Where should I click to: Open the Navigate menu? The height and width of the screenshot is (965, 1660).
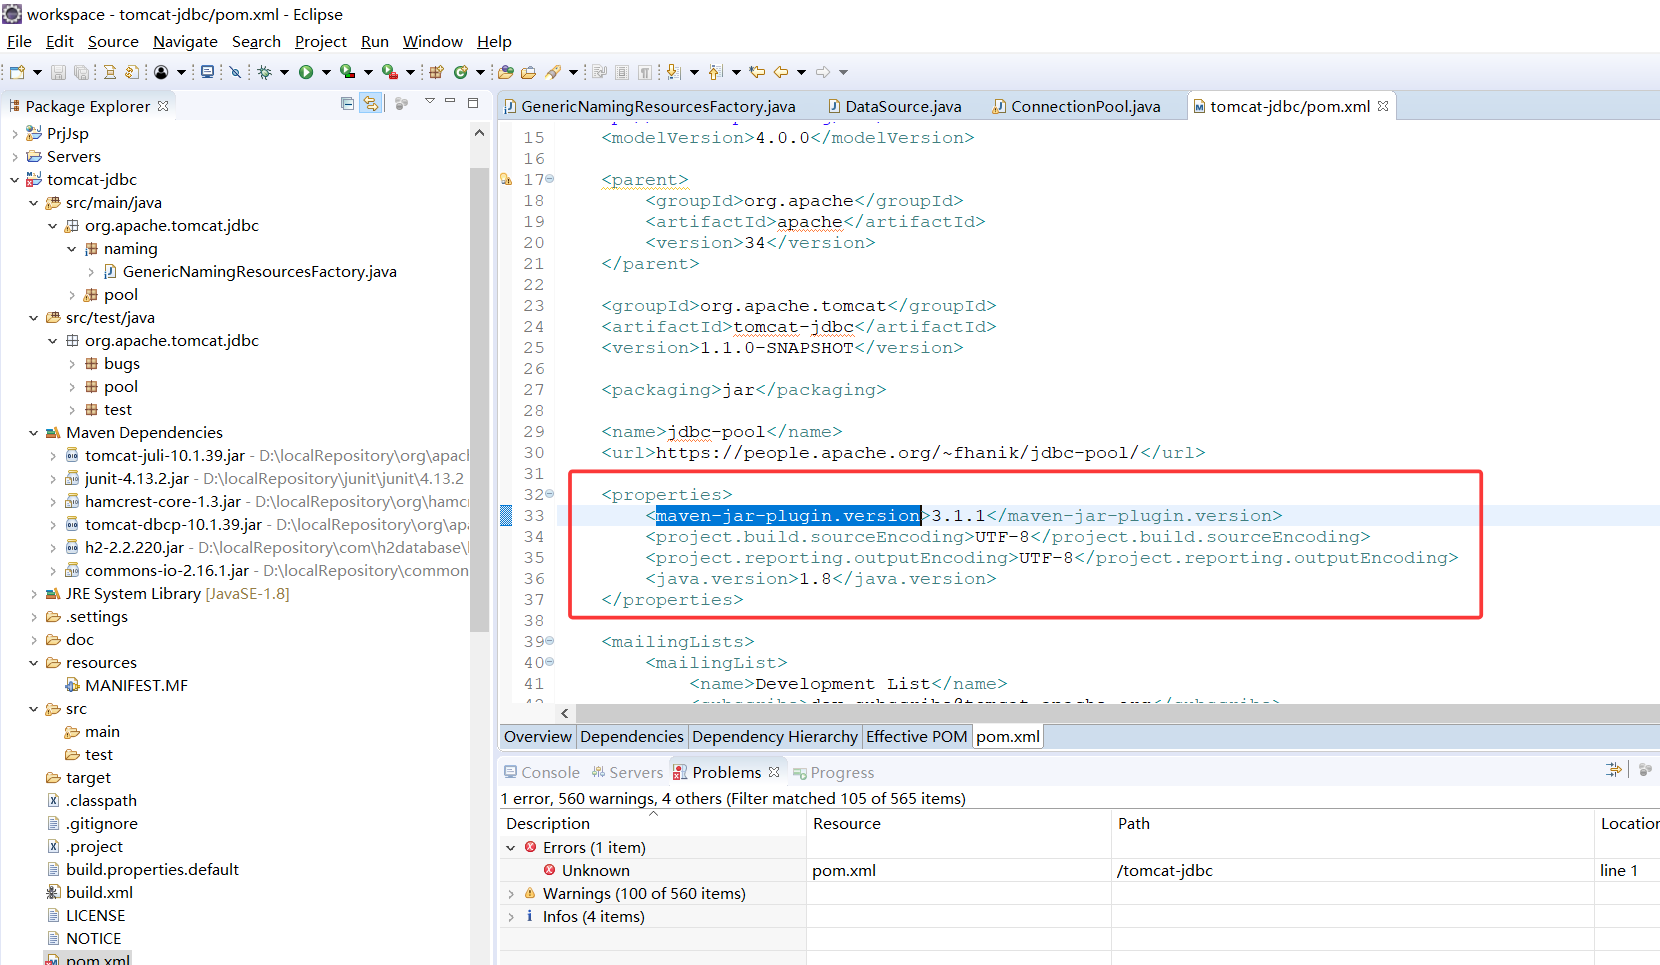click(185, 42)
